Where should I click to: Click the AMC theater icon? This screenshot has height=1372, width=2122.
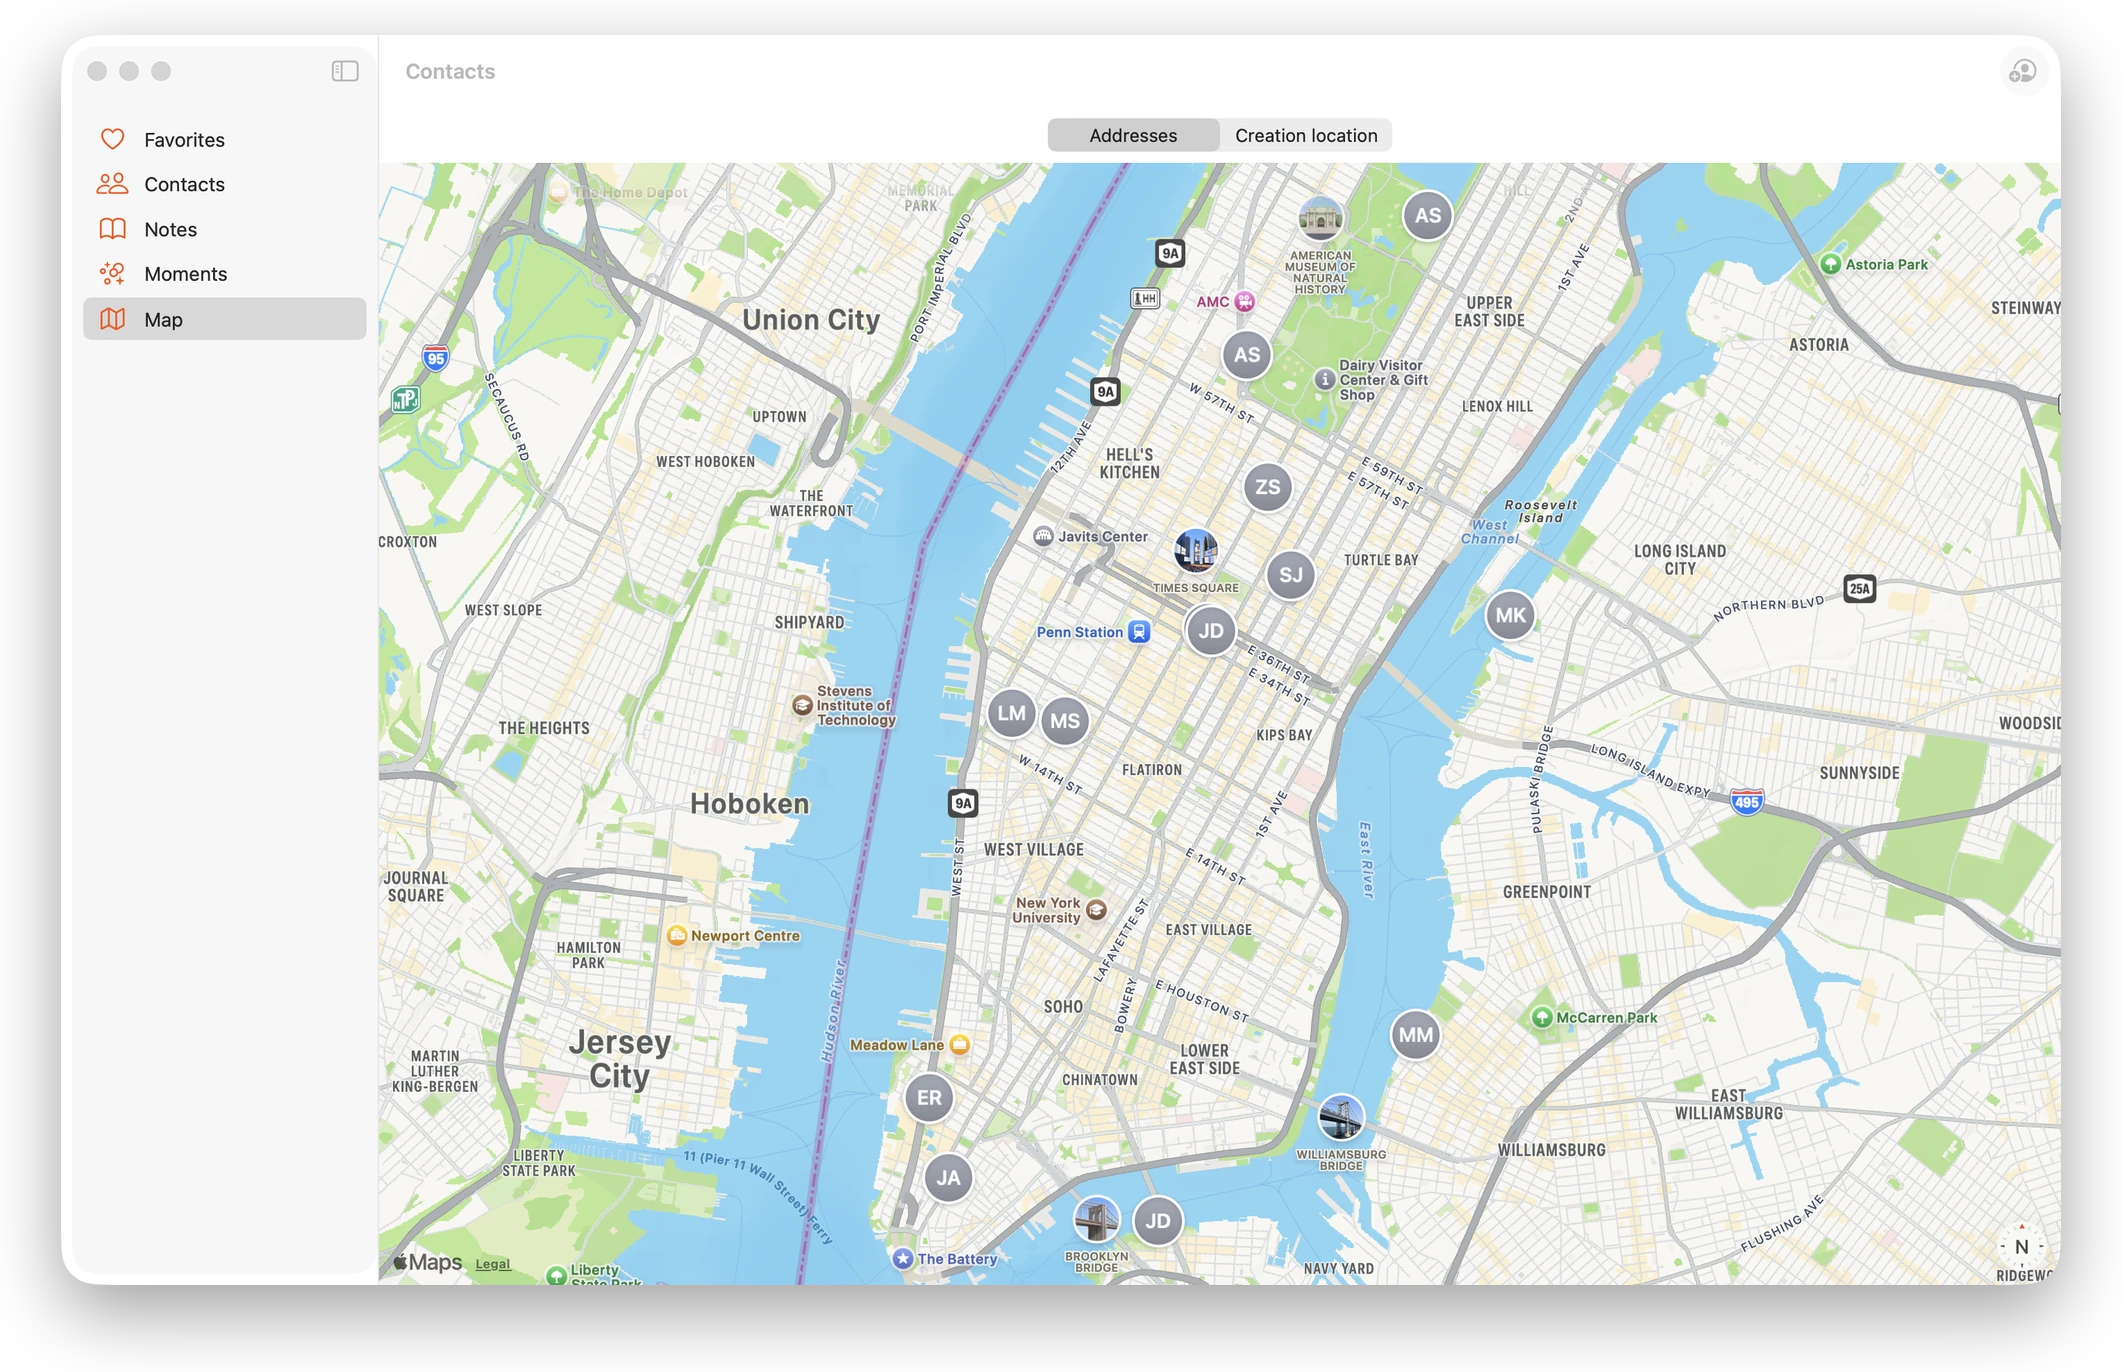pos(1245,301)
